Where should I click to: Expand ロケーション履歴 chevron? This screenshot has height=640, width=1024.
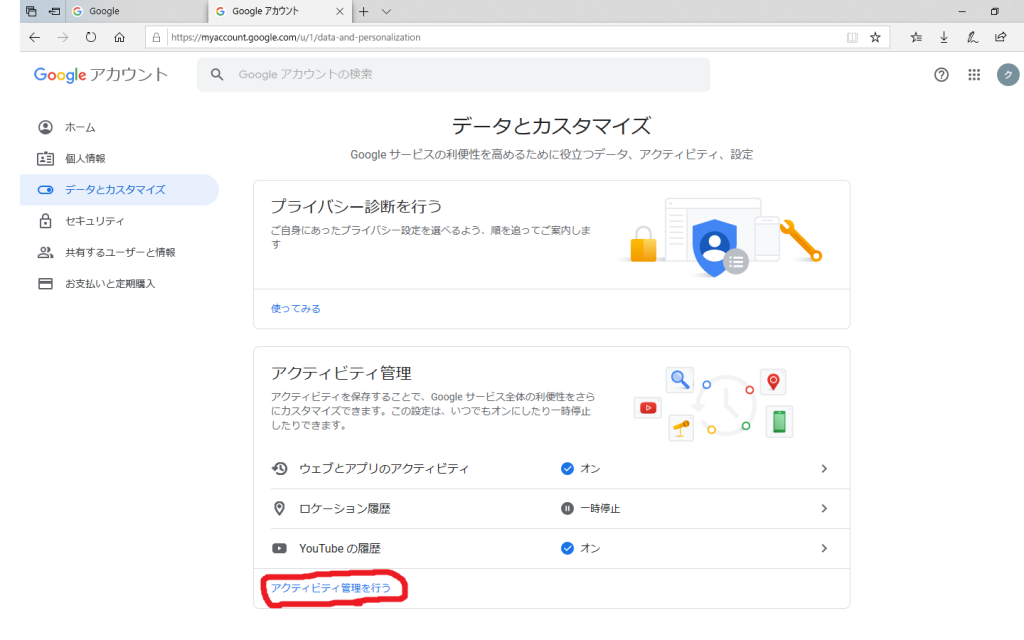(824, 509)
